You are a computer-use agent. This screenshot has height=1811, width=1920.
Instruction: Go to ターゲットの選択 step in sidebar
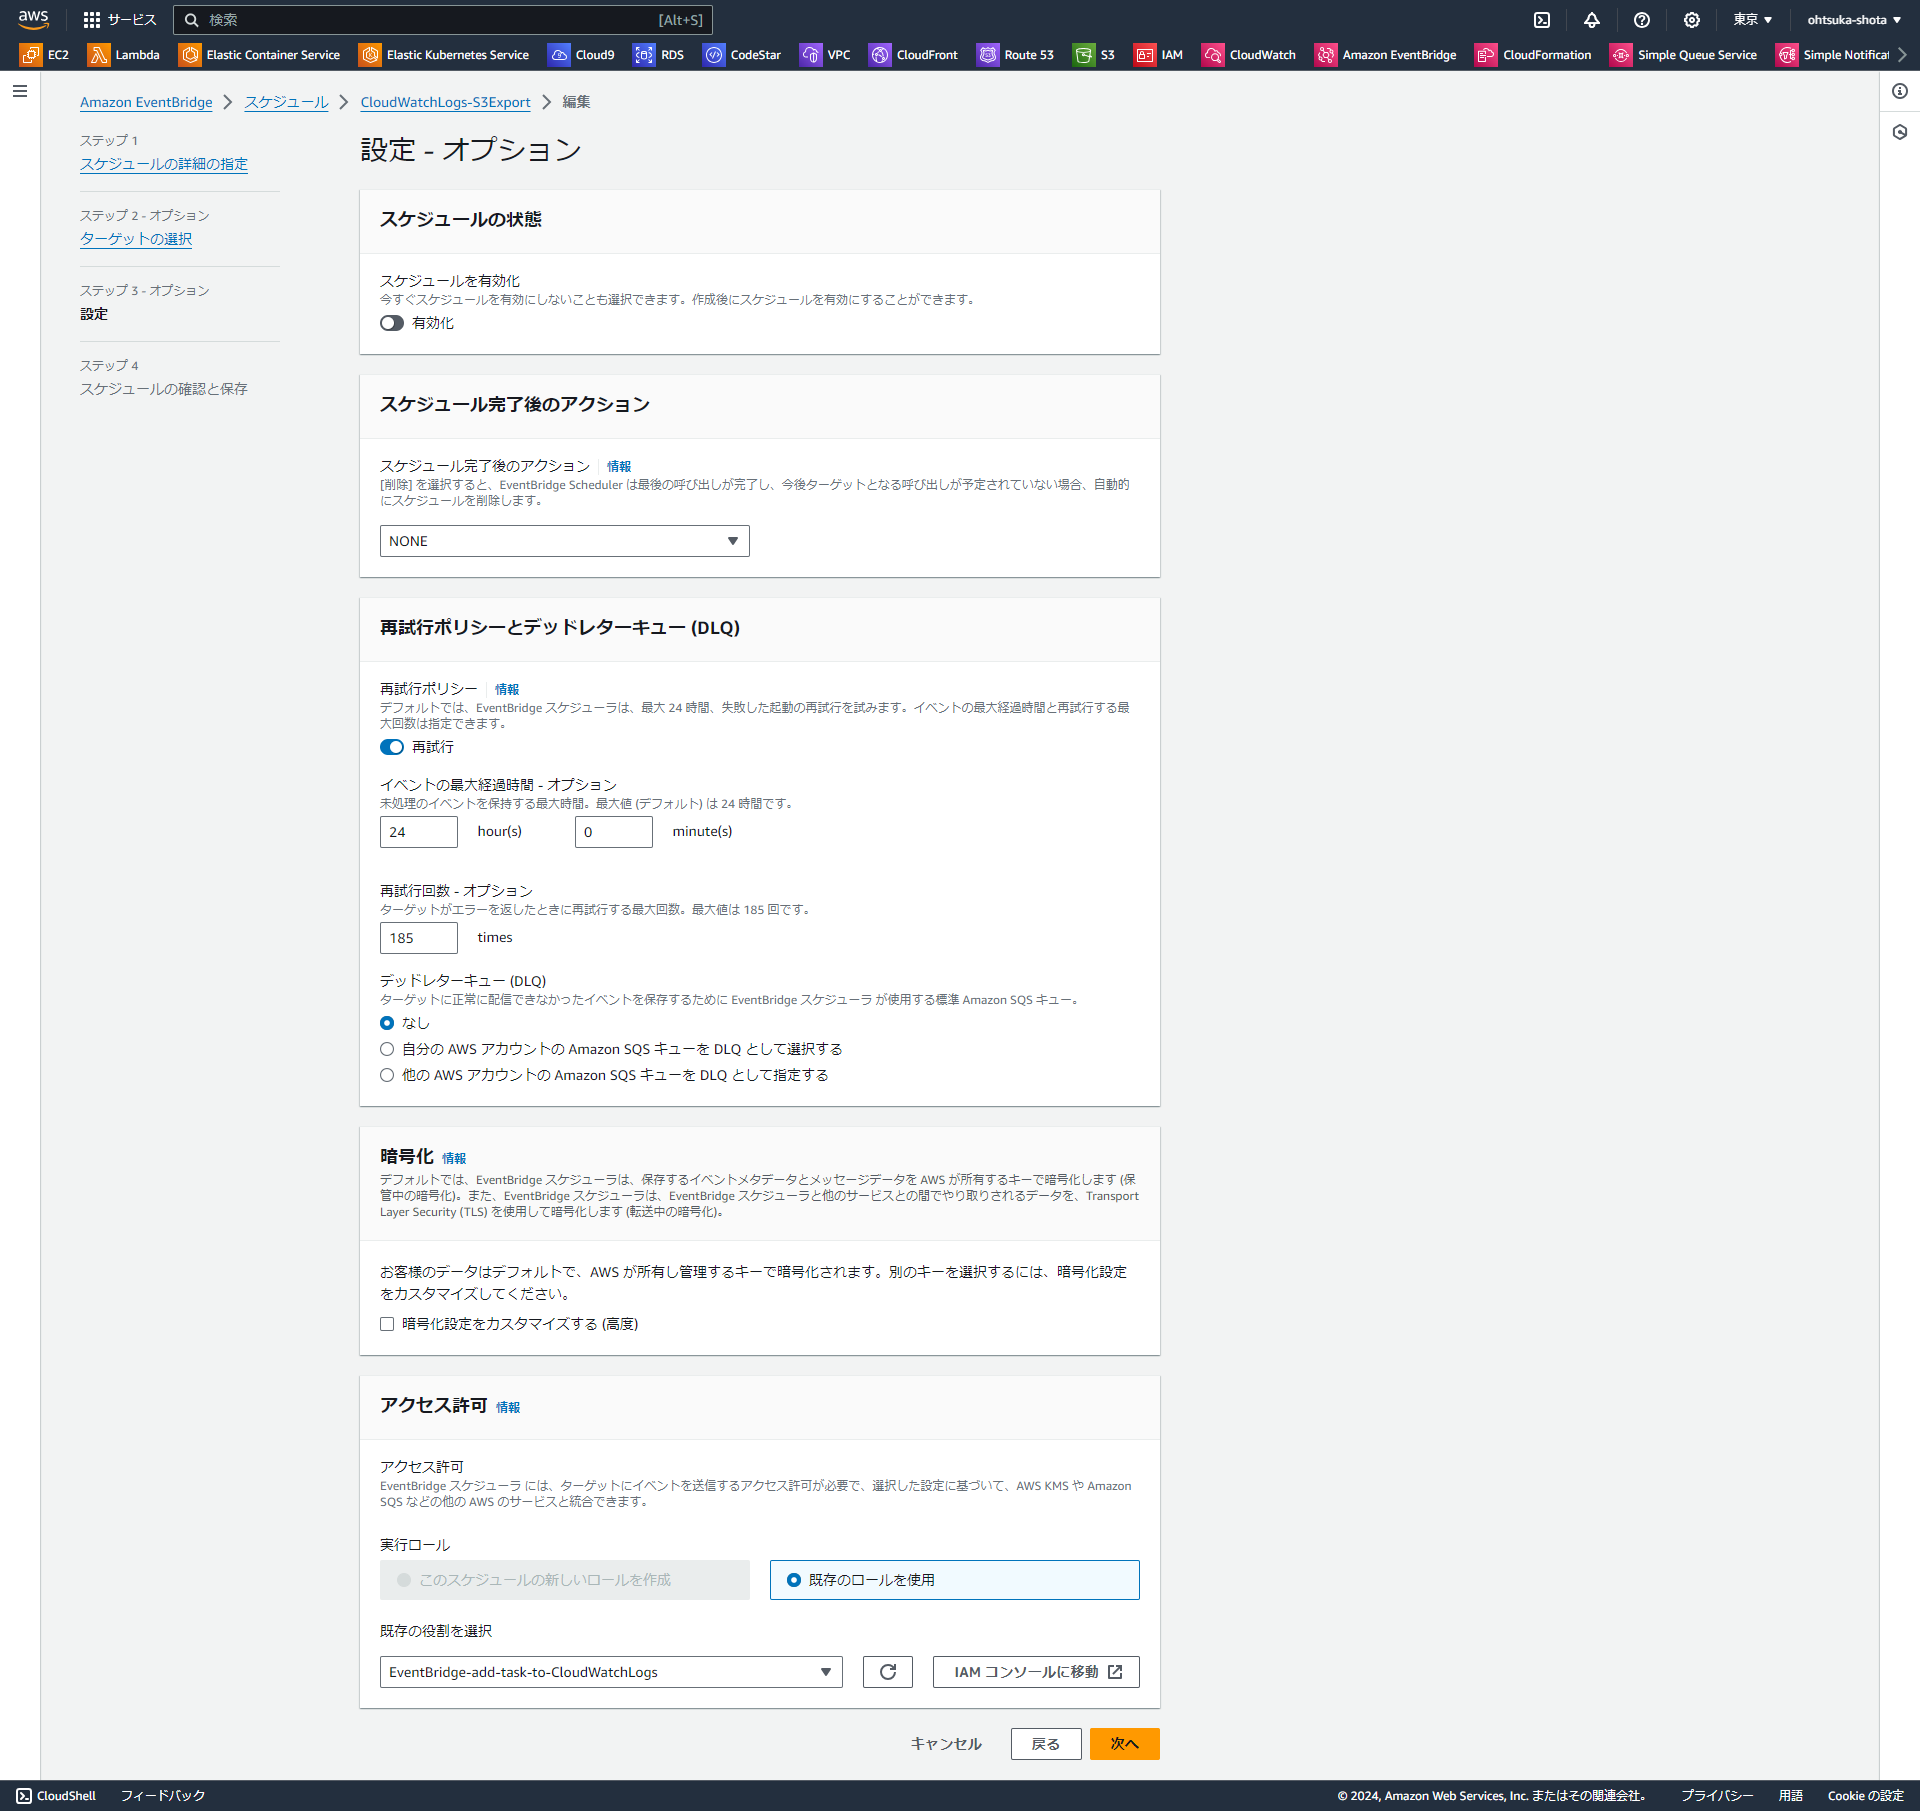135,239
